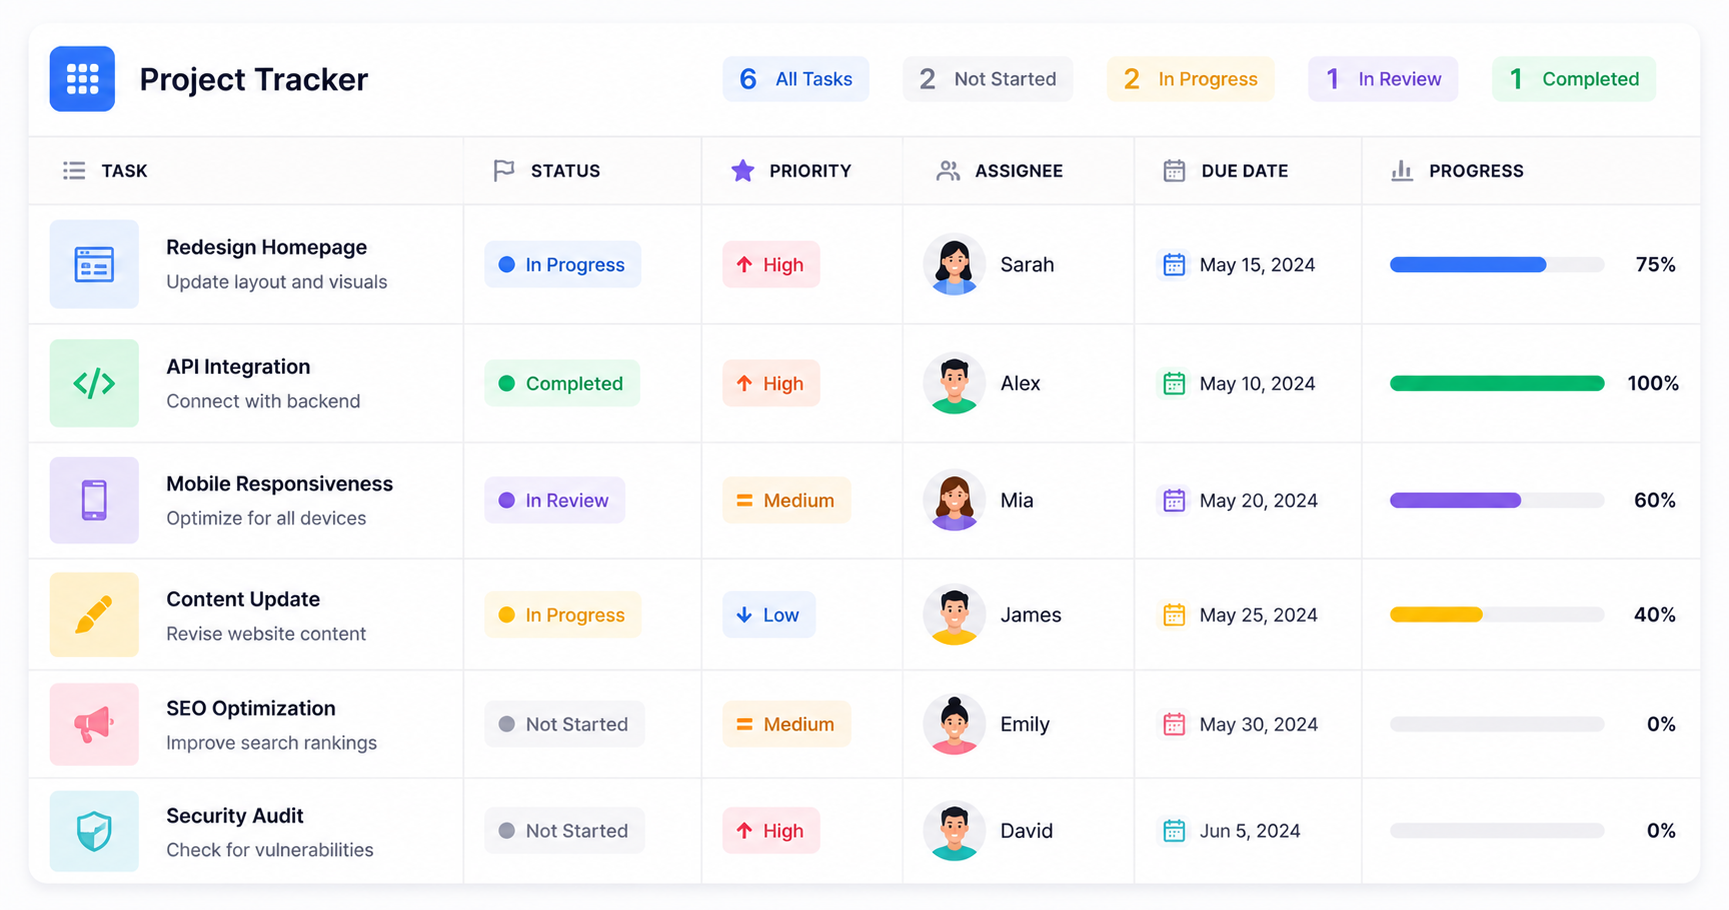Click calendar icon next to May 10, 2024
Image resolution: width=1729 pixels, height=910 pixels.
pyautogui.click(x=1174, y=383)
